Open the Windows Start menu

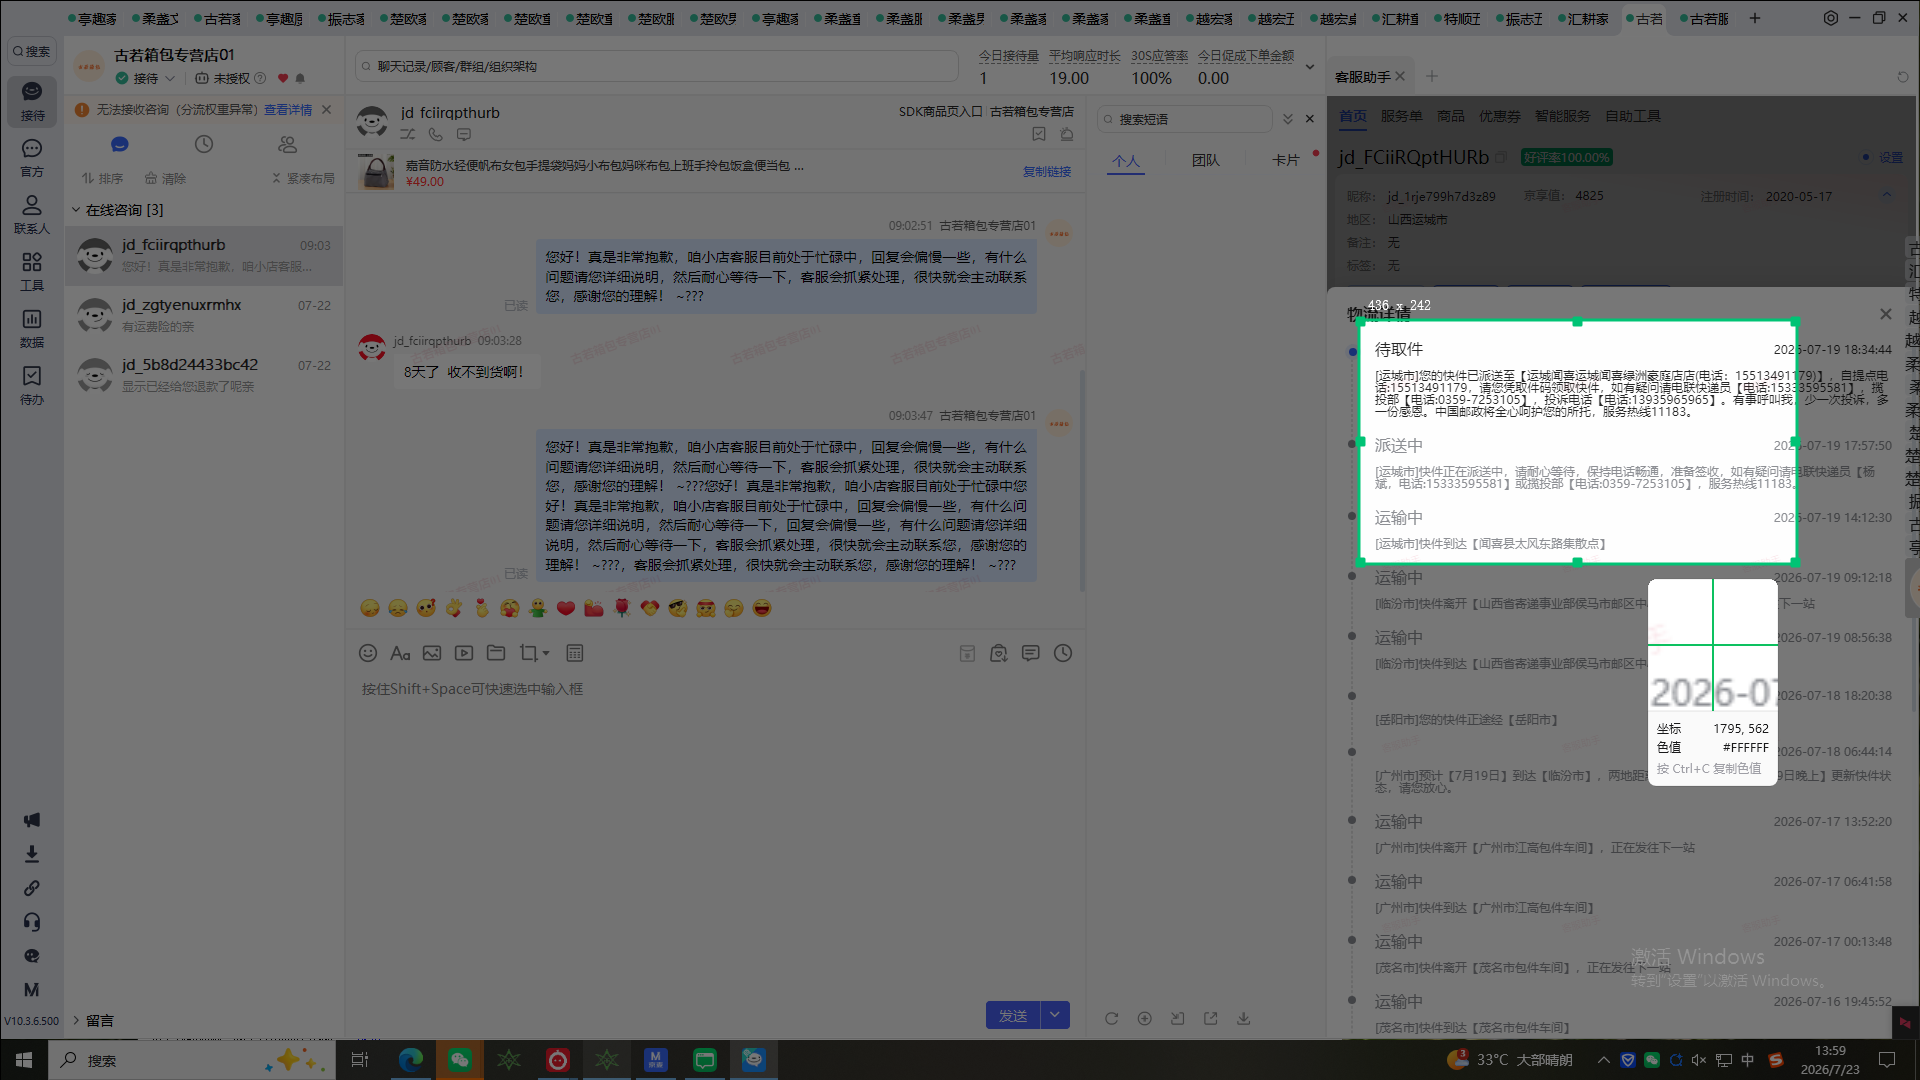24,1060
